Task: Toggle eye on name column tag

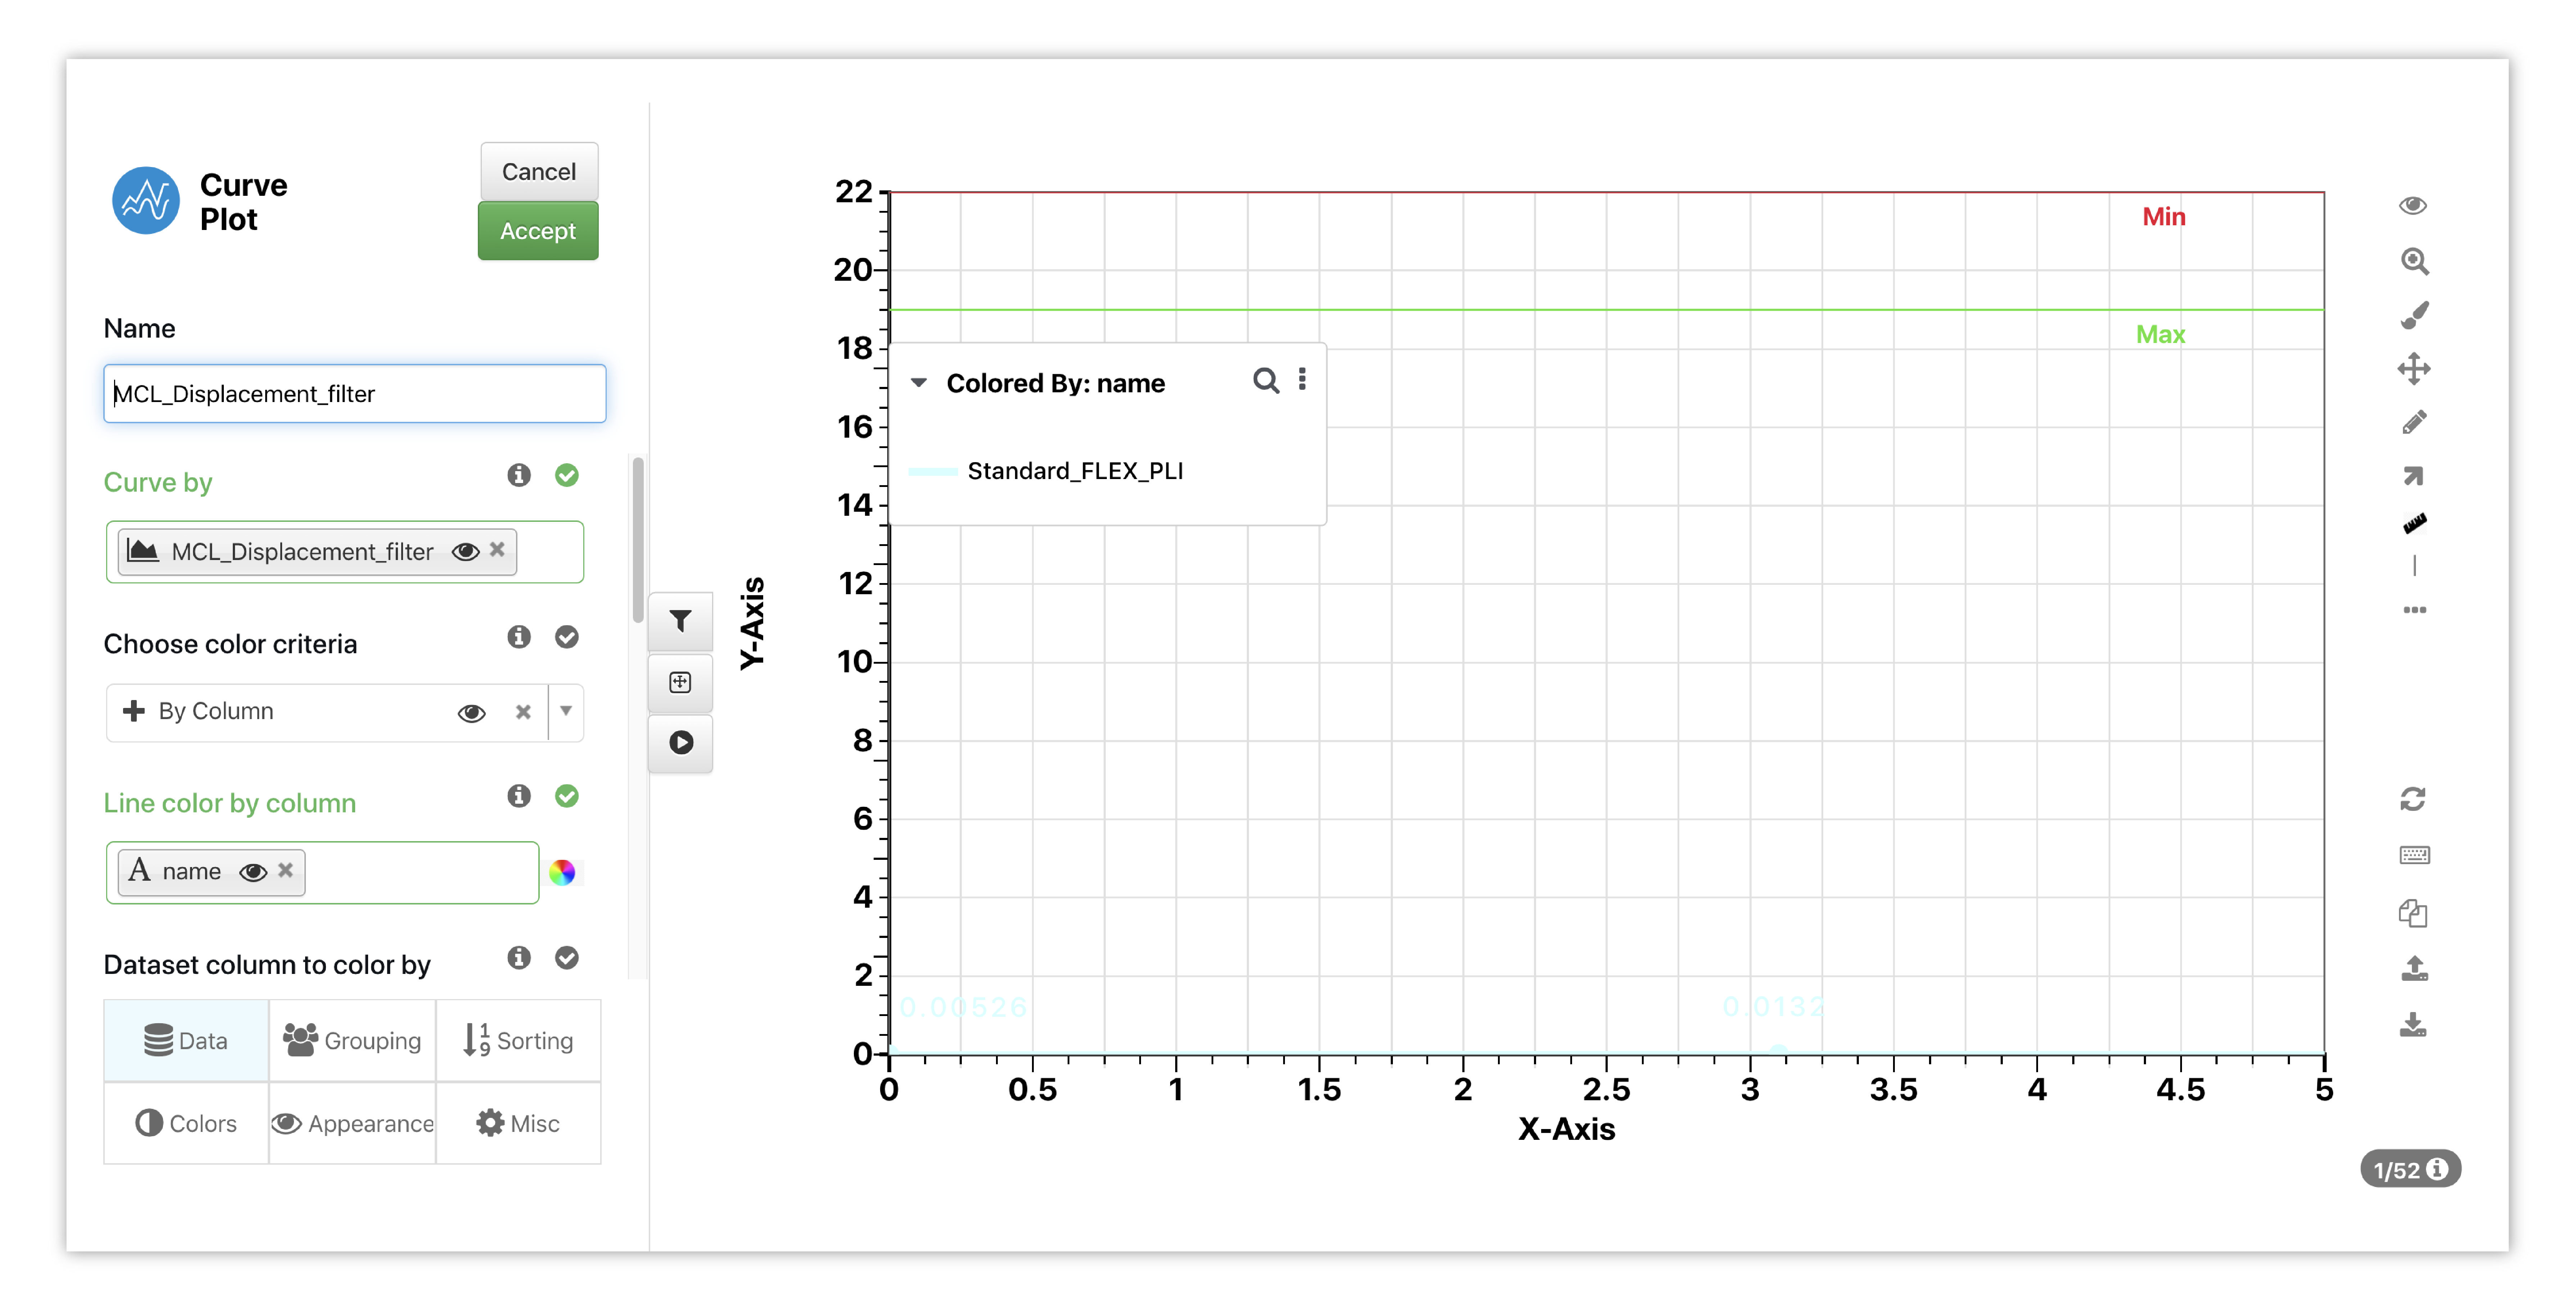Action: [x=253, y=872]
